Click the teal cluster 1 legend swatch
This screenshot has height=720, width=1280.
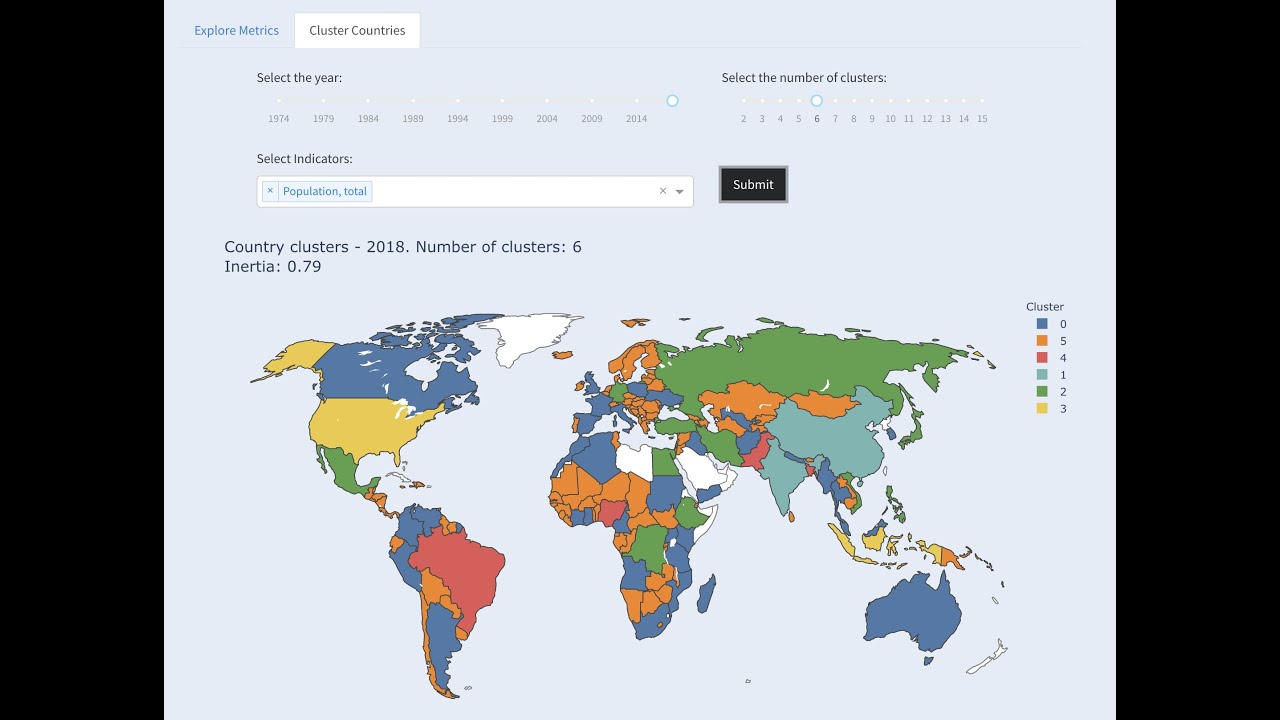[x=1042, y=375]
